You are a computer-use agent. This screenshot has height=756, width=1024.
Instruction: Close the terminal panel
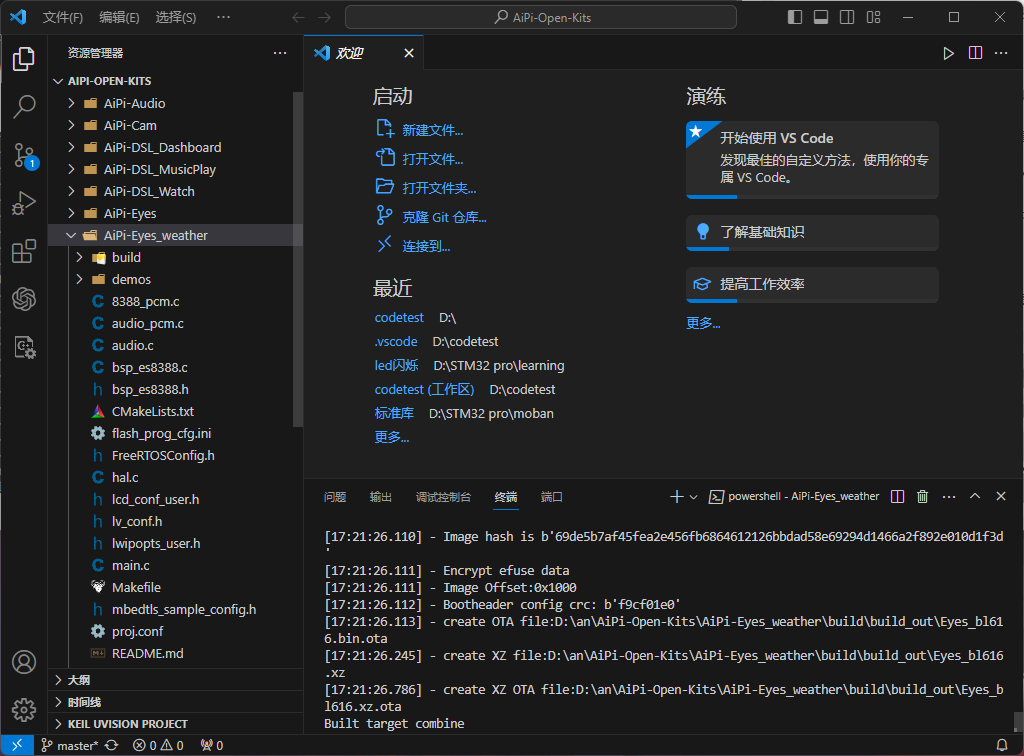point(1000,497)
